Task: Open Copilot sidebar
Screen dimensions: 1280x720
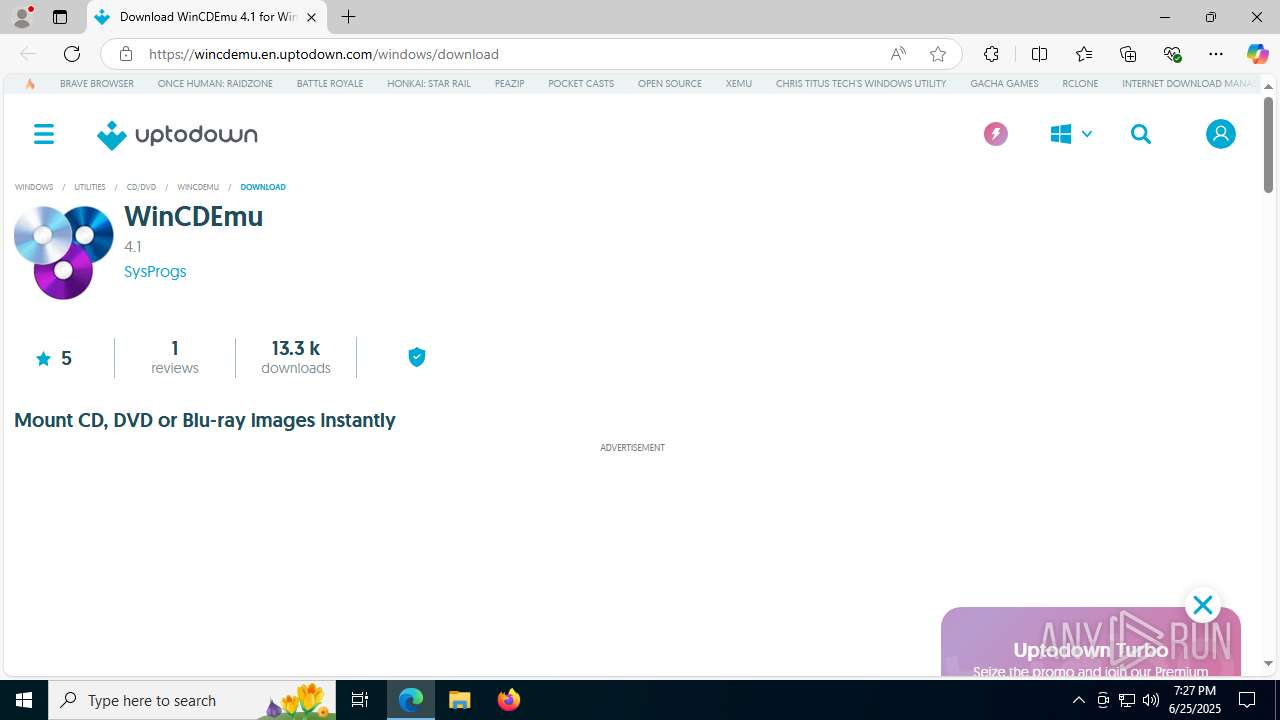Action: pyautogui.click(x=1257, y=54)
